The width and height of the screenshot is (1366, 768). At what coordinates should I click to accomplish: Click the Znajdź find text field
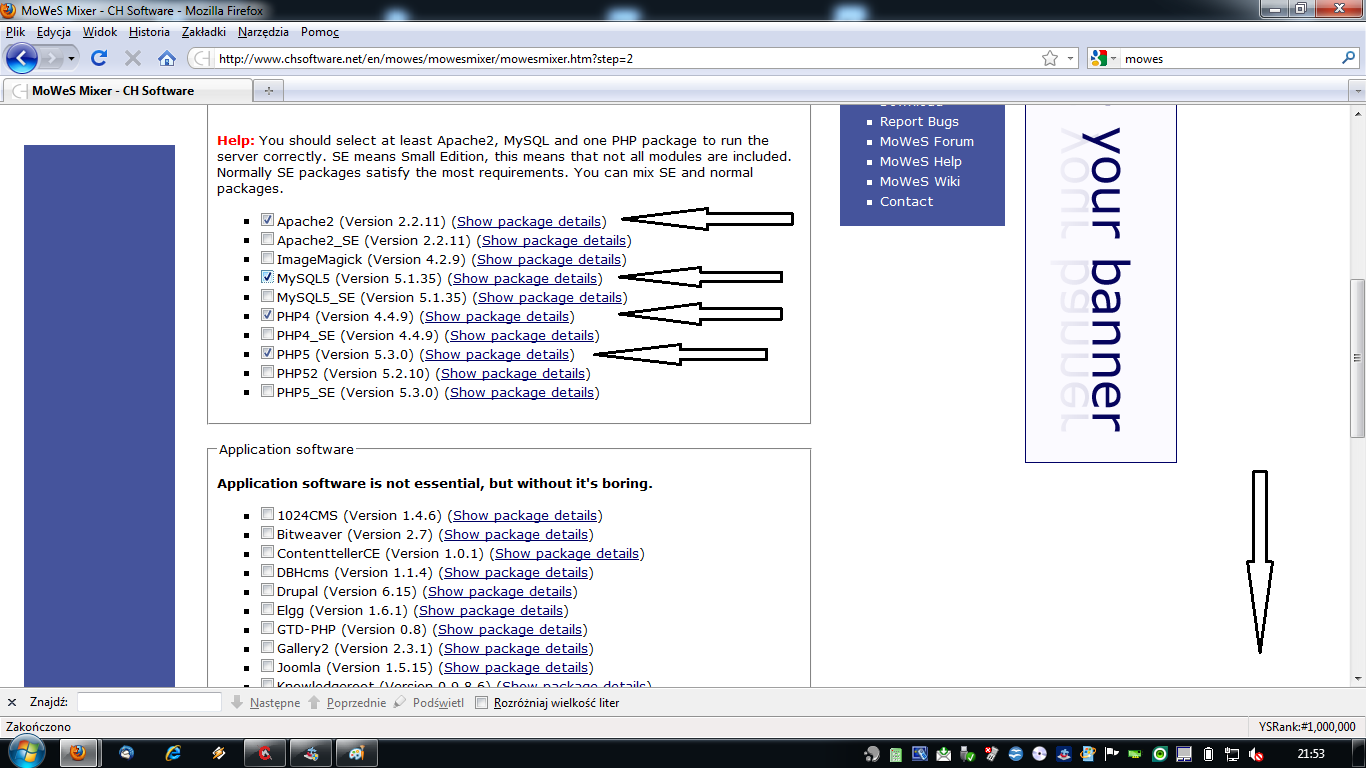click(x=149, y=703)
